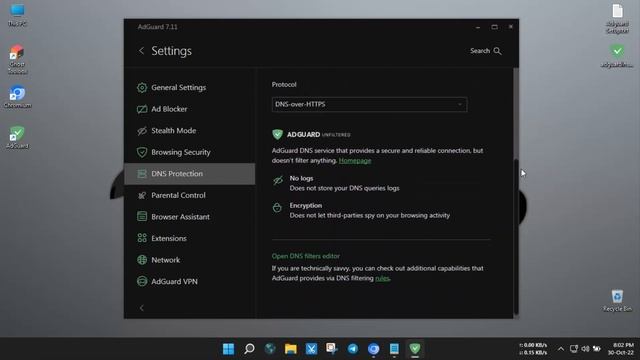The height and width of the screenshot is (360, 640).
Task: Select This PC desktop icon
Action: click(17, 16)
